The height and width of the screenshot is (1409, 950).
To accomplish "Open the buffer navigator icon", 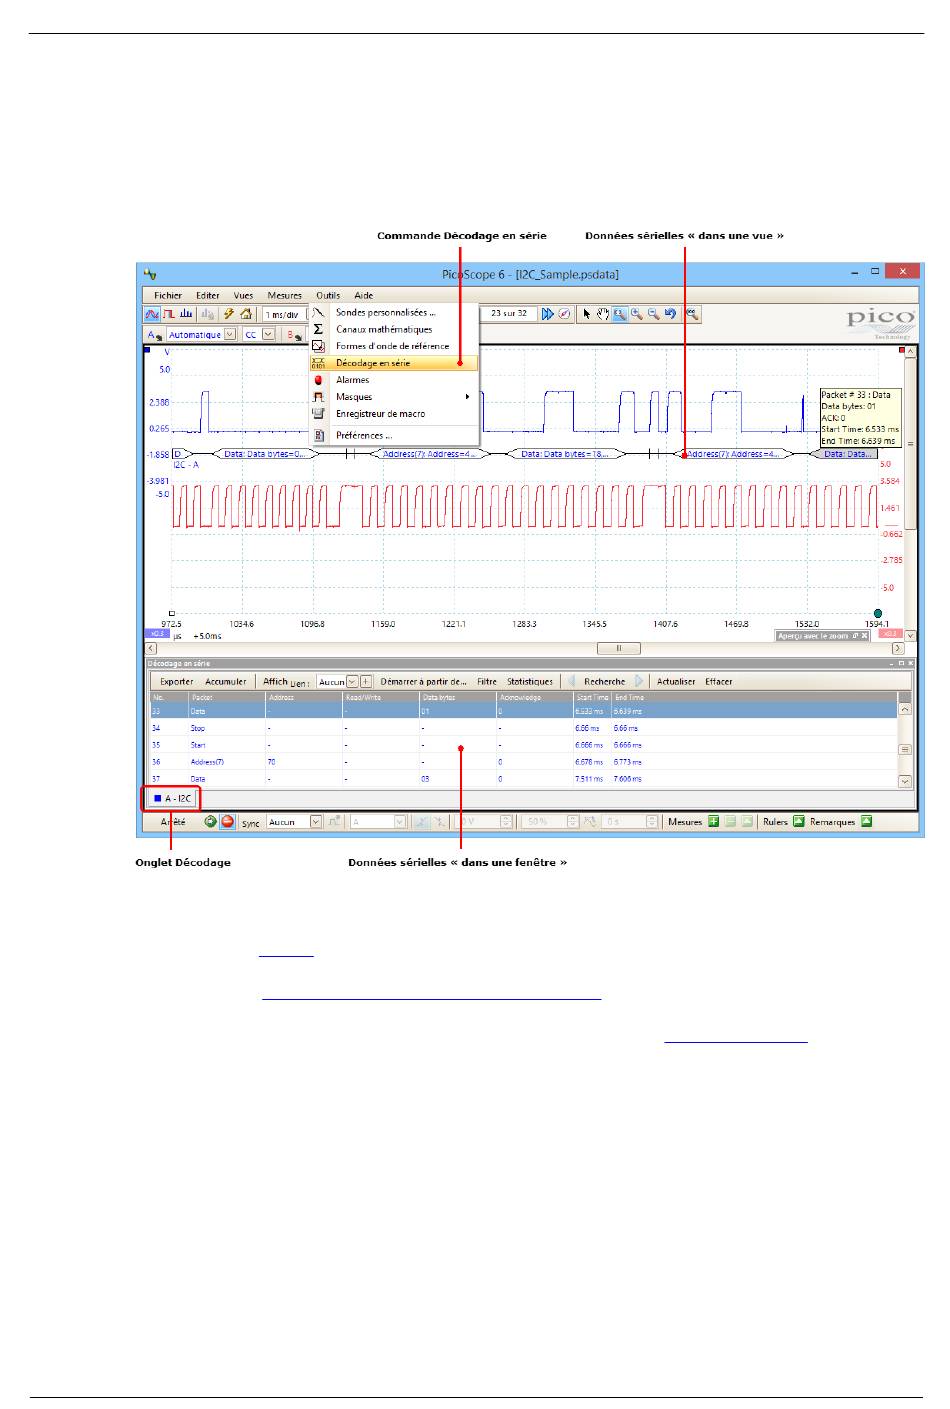I will [565, 314].
